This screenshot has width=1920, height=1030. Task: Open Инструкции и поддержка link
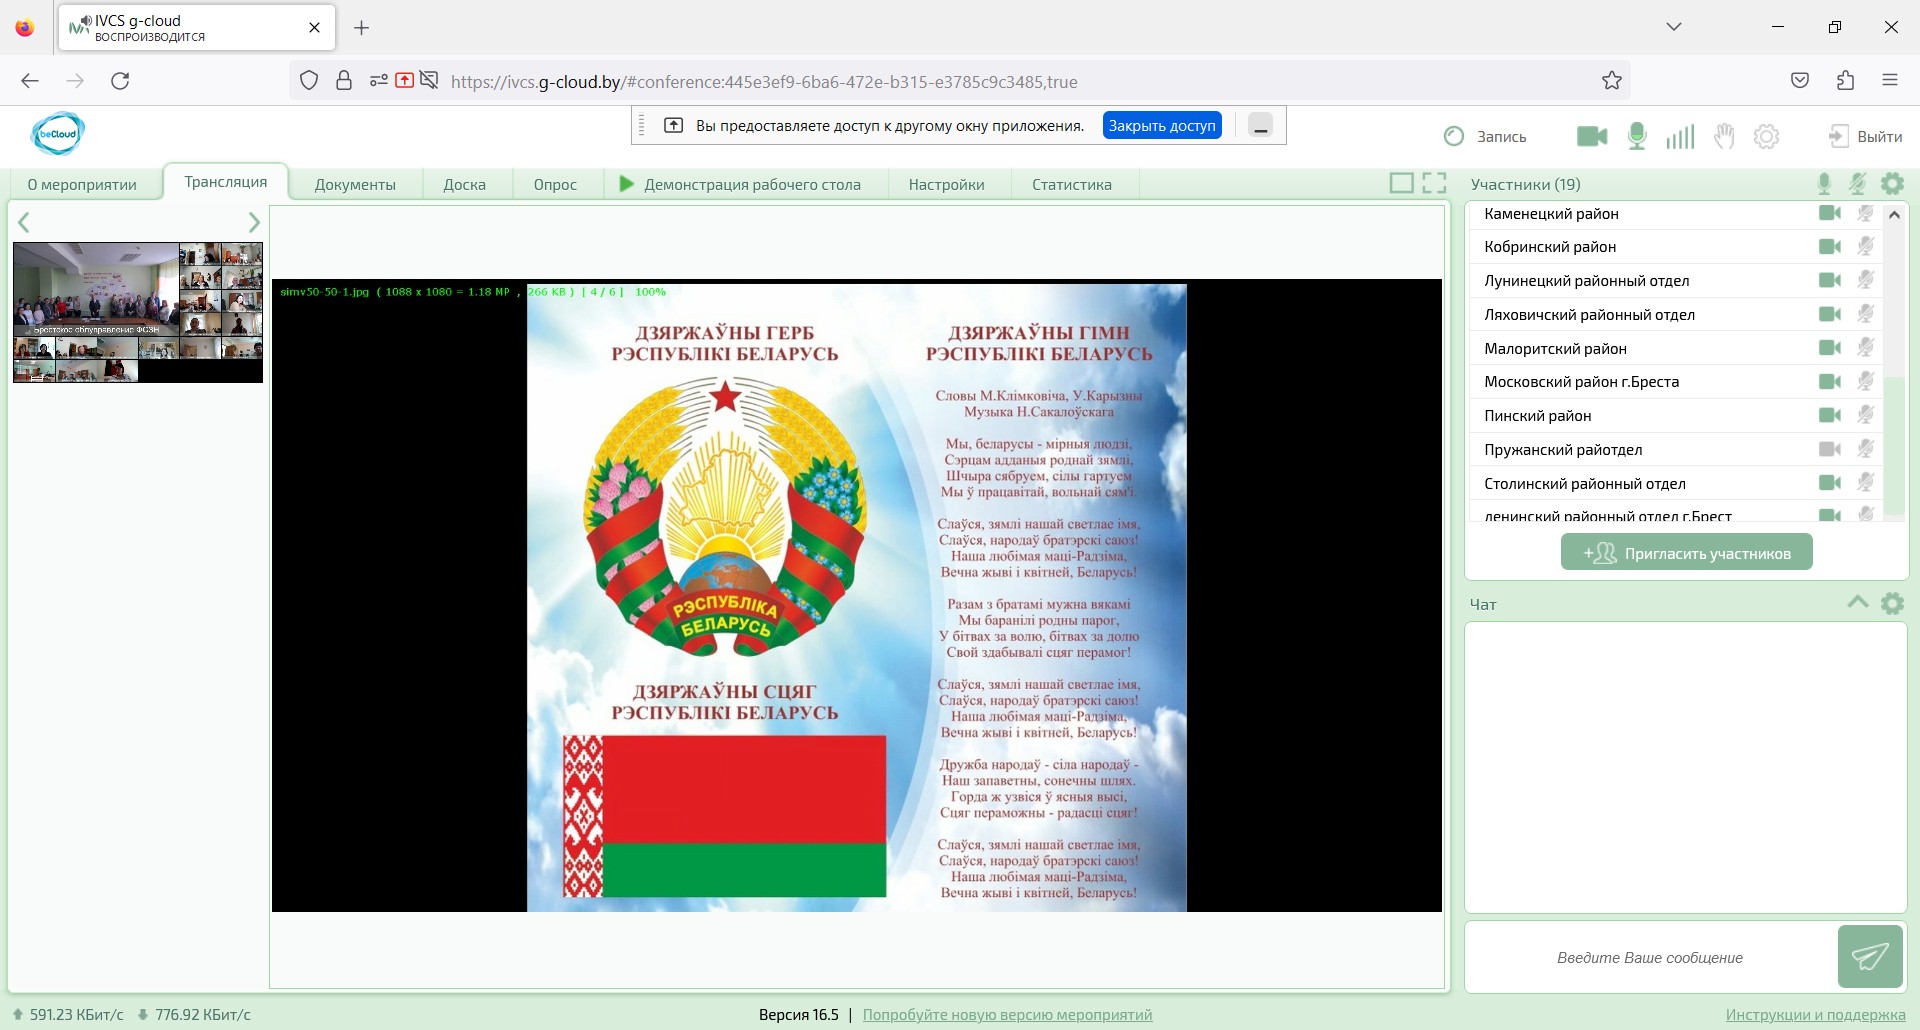1815,1014
